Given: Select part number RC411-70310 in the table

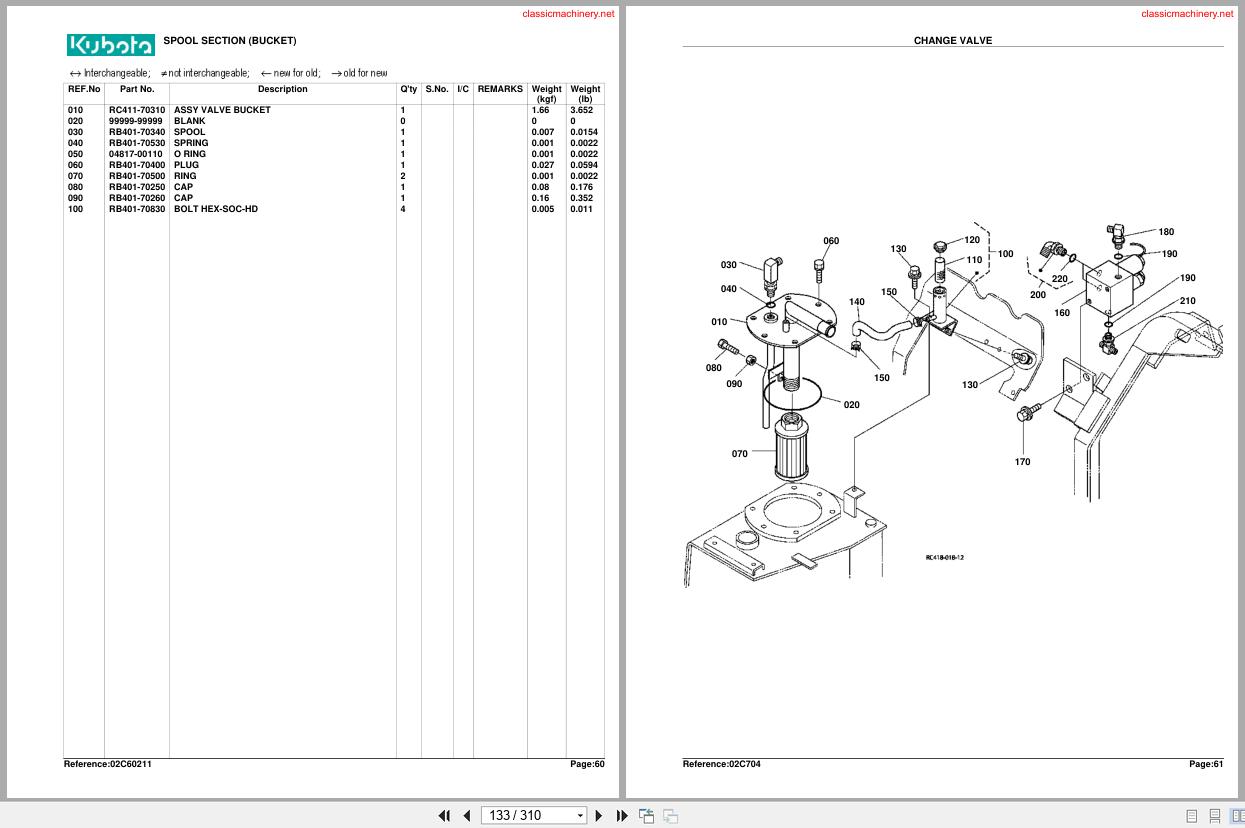Looking at the screenshot, I should pos(136,110).
